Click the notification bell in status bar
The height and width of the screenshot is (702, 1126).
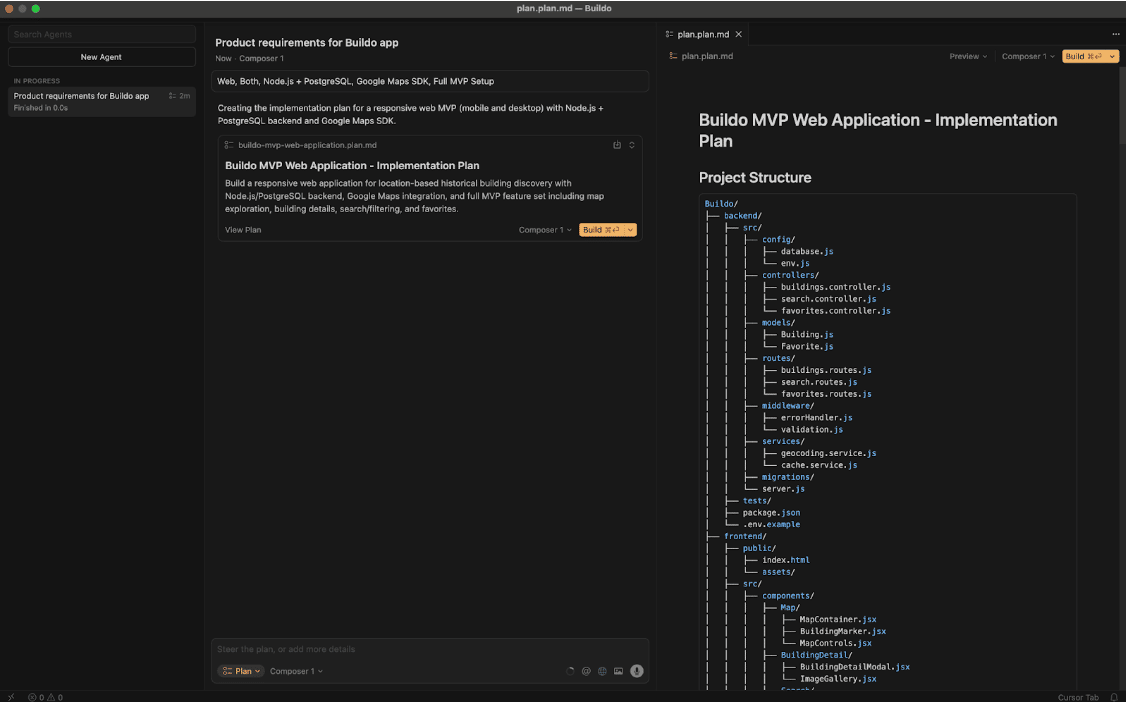coord(1115,697)
